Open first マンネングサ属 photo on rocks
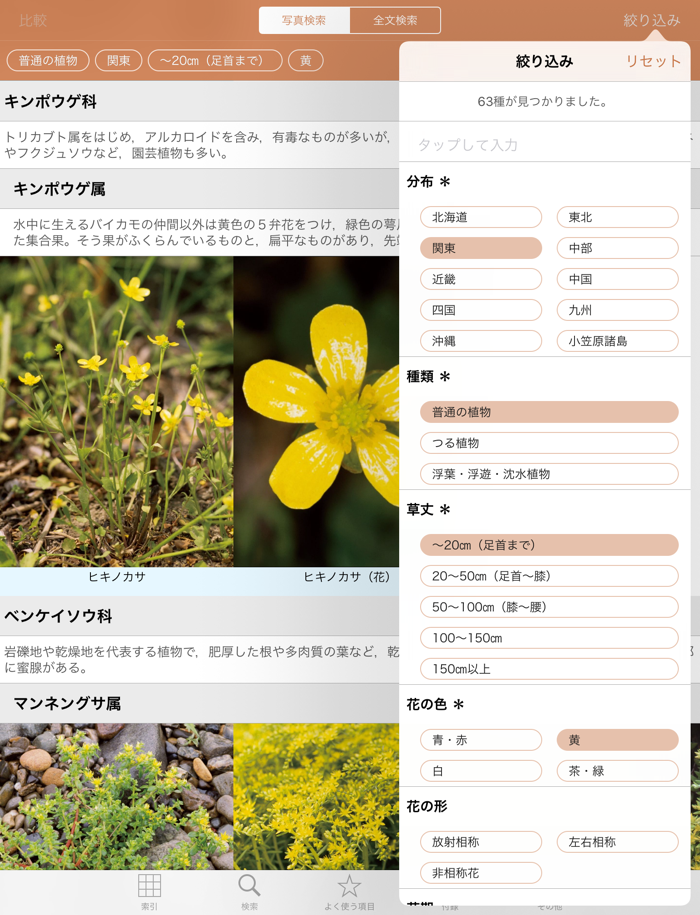Screen dimensions: 700x915 [x=117, y=797]
